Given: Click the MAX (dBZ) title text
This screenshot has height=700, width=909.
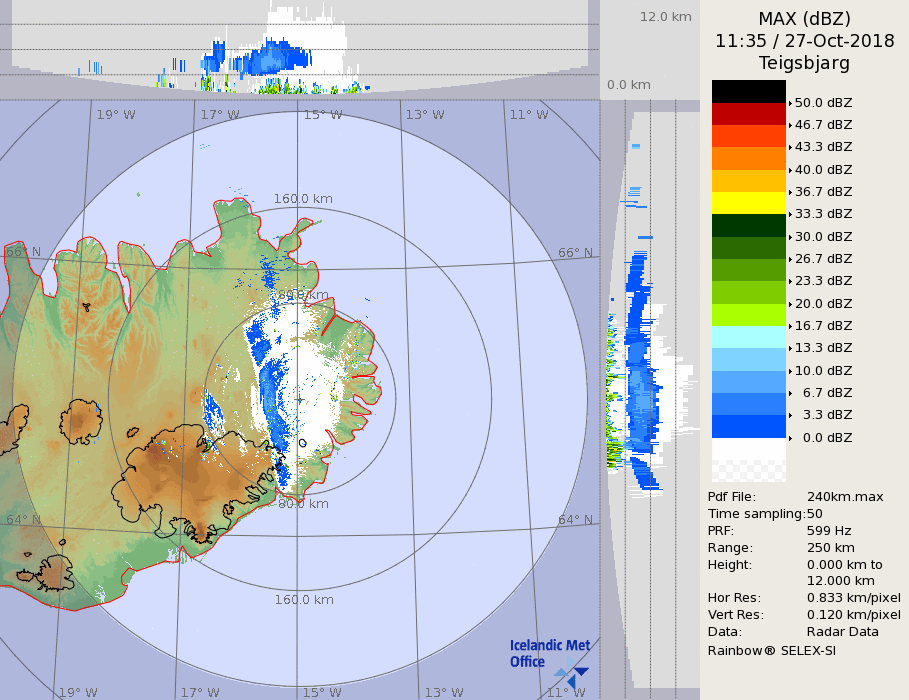Looking at the screenshot, I should click(x=804, y=18).
